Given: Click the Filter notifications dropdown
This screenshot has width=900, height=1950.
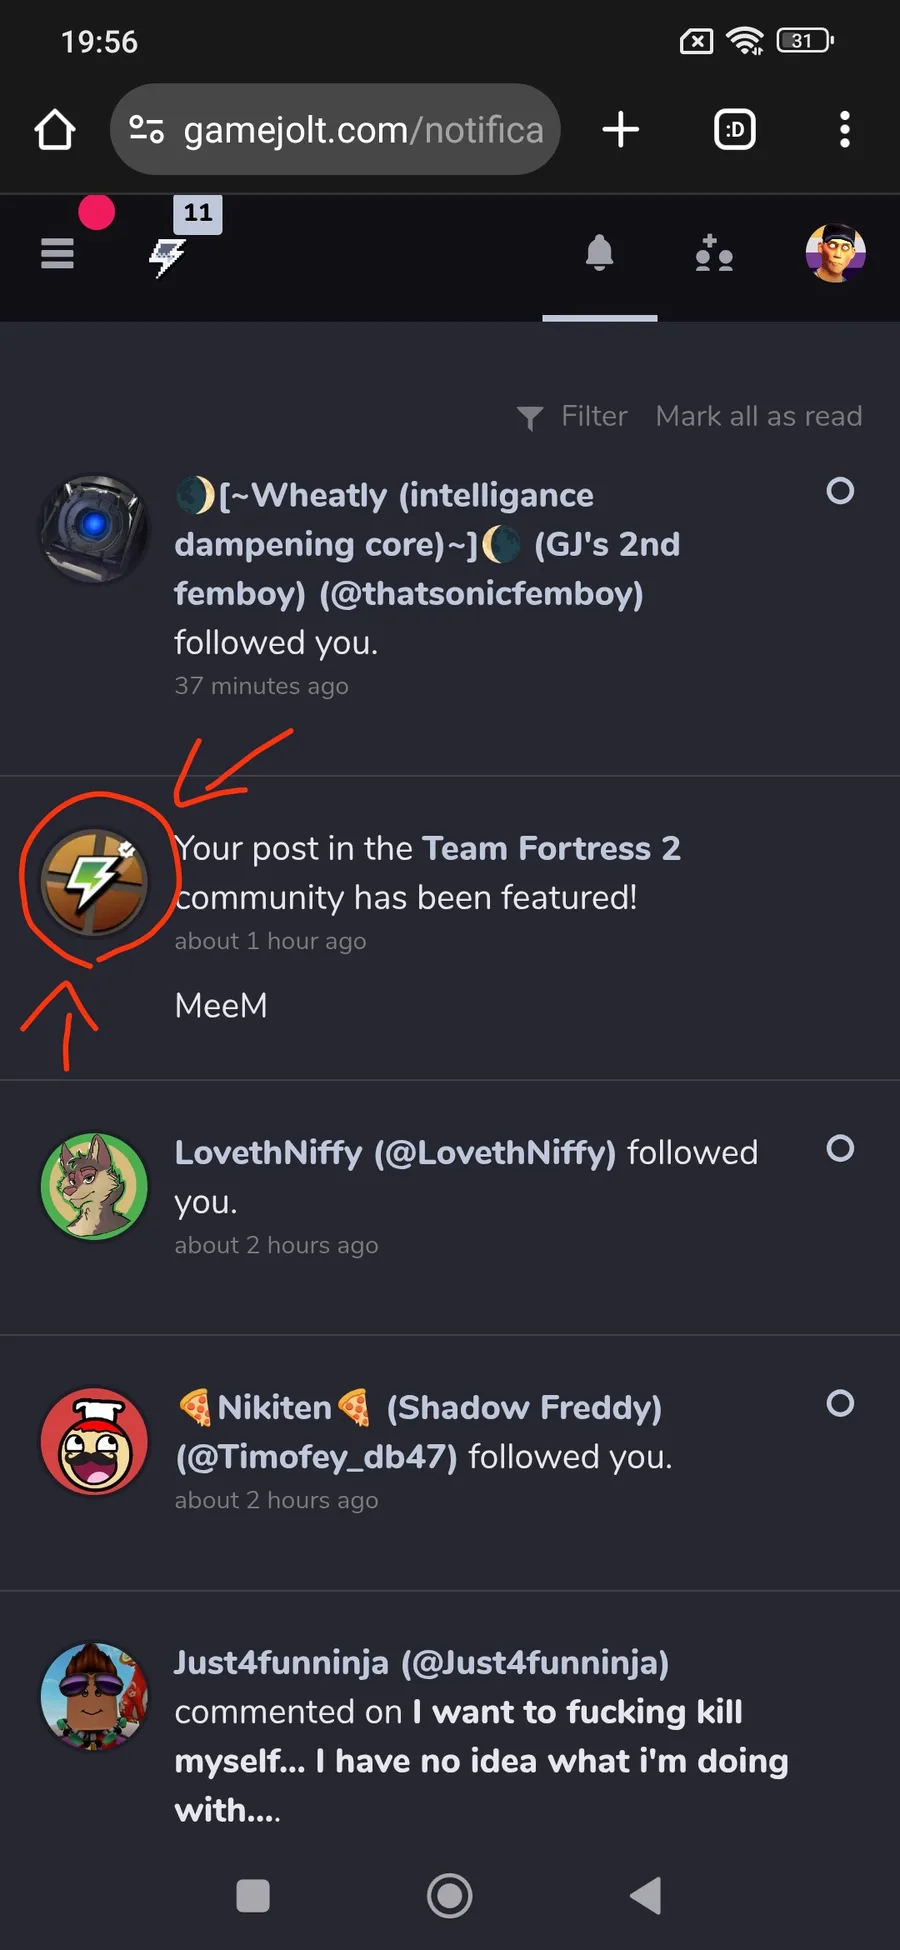Looking at the screenshot, I should click(573, 416).
